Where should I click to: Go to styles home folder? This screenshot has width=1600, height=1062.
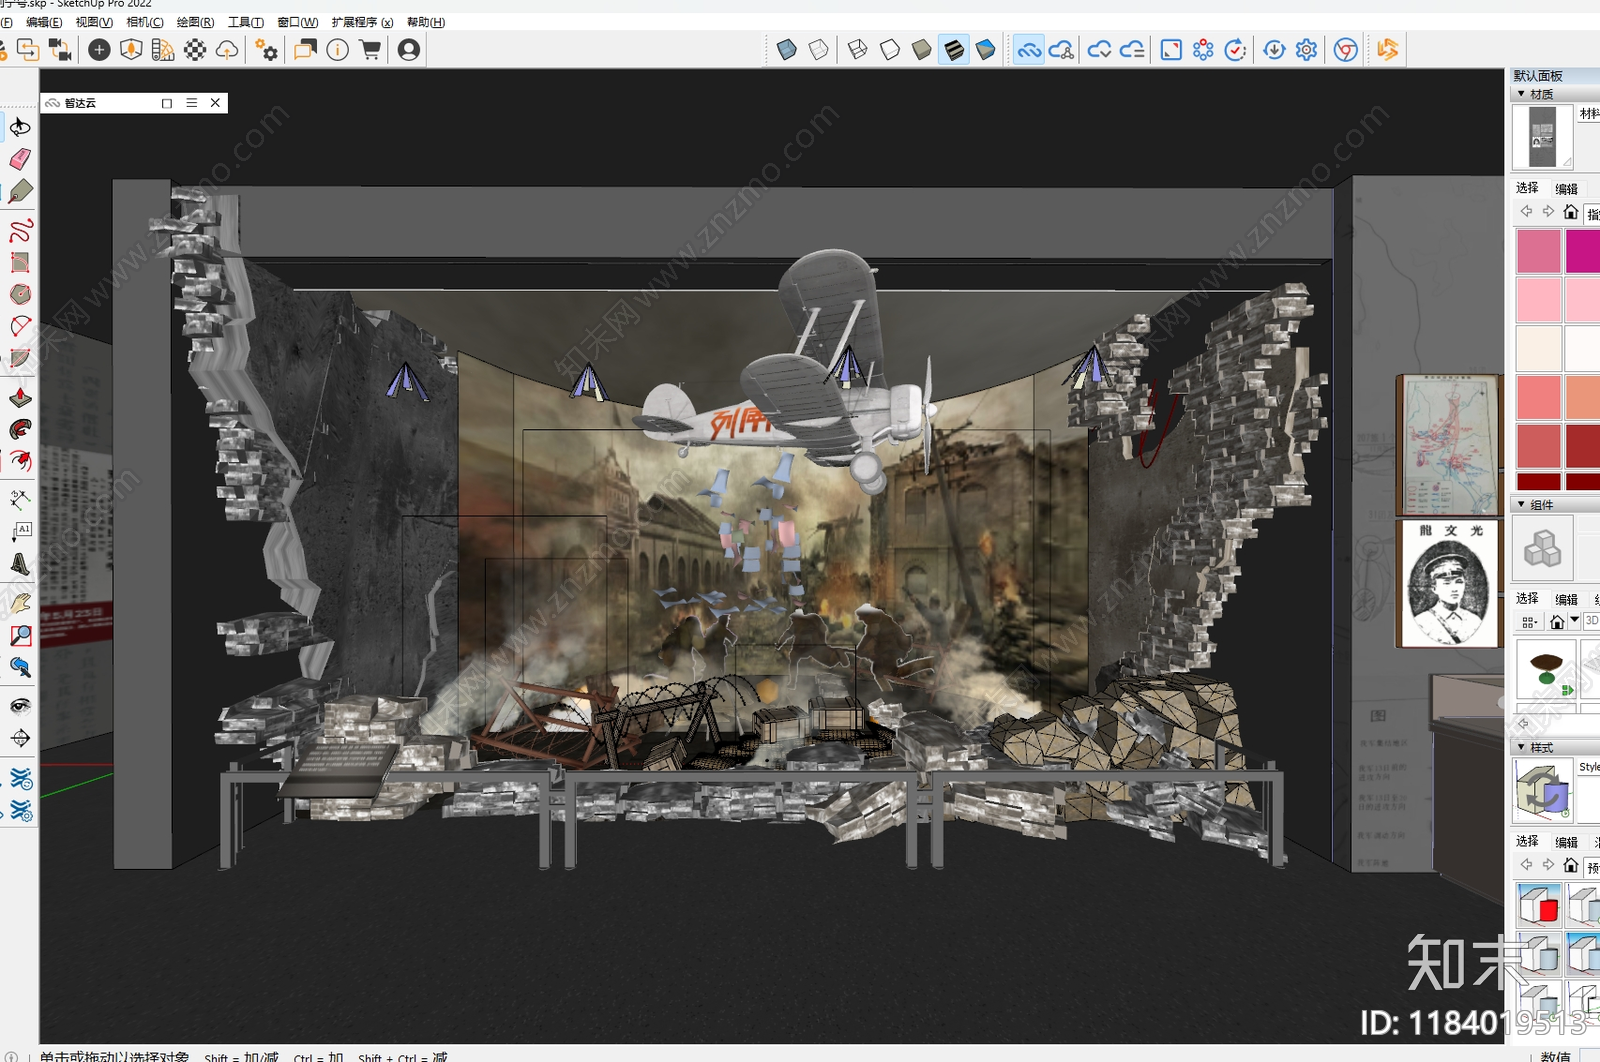1571,865
